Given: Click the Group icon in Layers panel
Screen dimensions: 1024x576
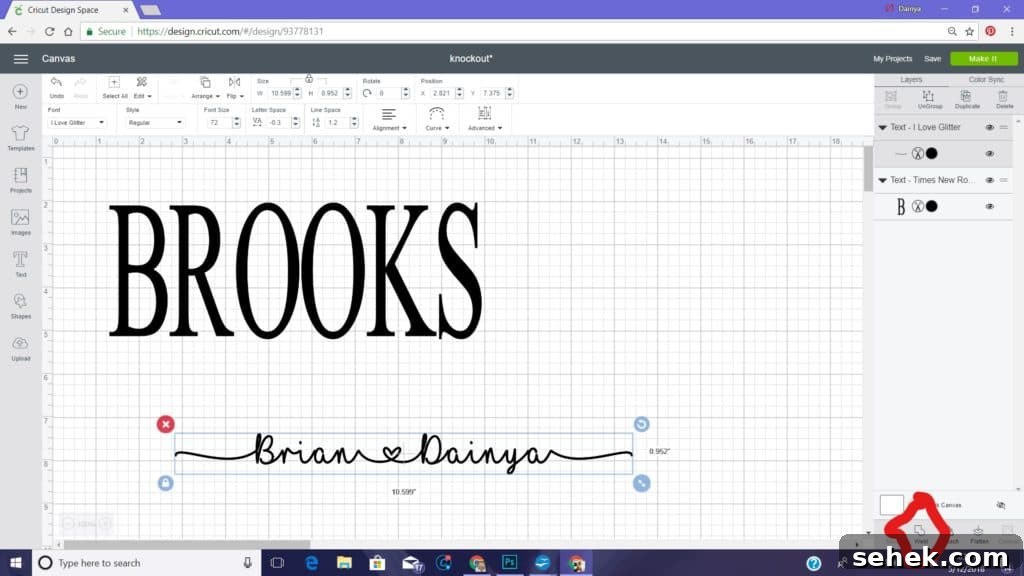Looking at the screenshot, I should (892, 99).
